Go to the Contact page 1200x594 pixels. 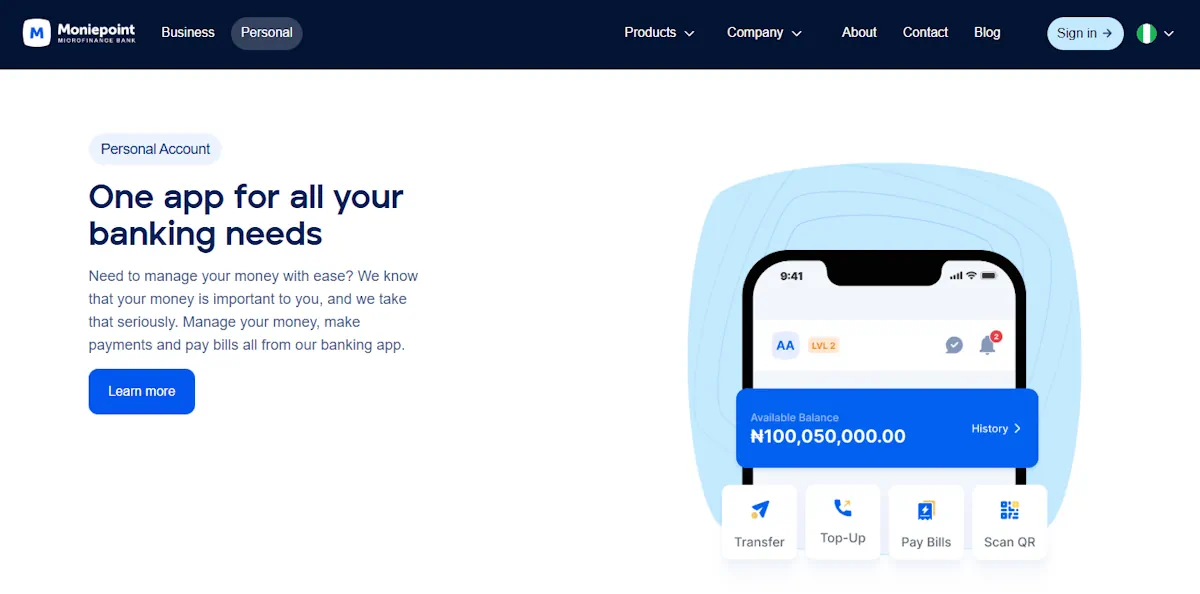925,32
